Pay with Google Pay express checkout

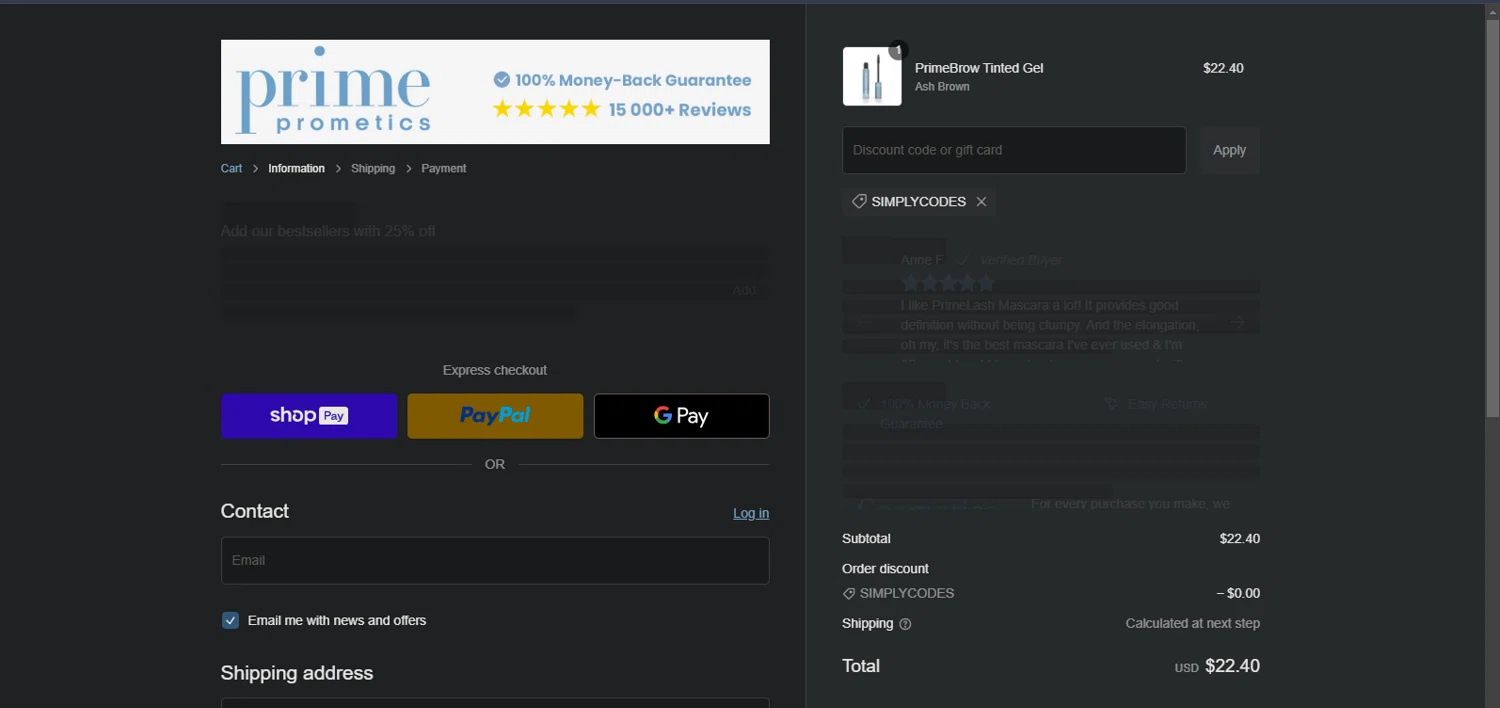pos(681,416)
